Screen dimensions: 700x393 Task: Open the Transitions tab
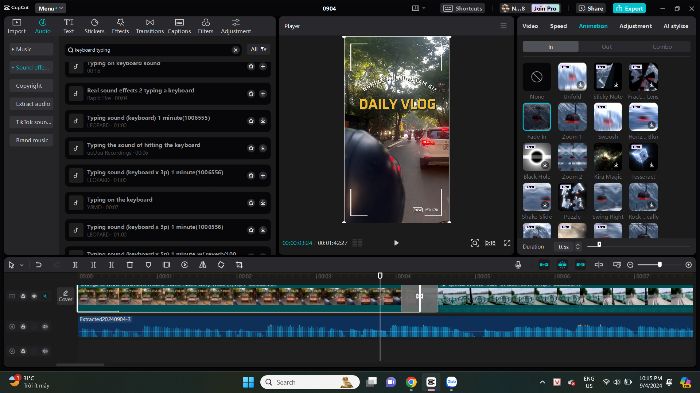click(150, 26)
